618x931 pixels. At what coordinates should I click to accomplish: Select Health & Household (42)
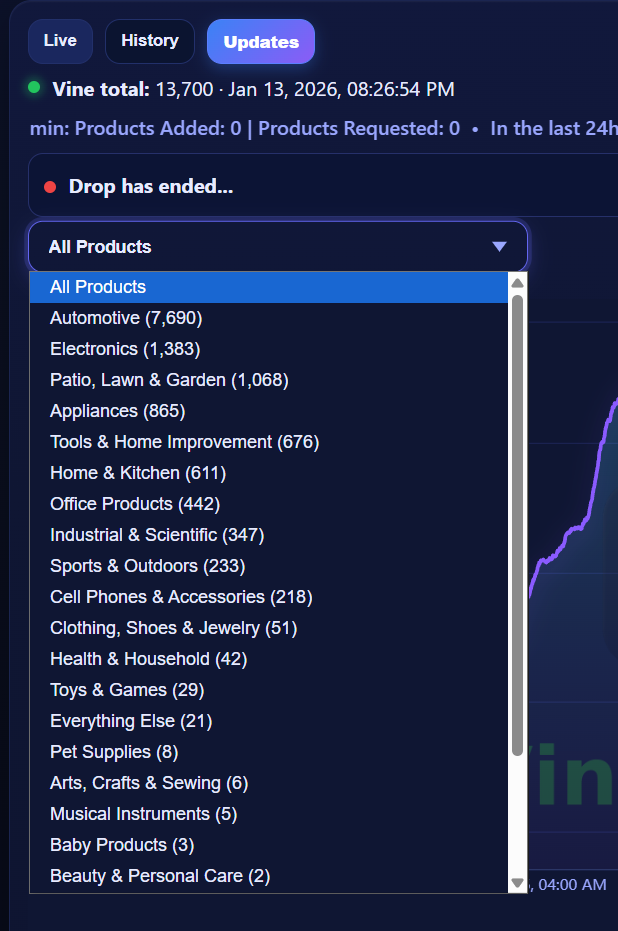point(269,658)
